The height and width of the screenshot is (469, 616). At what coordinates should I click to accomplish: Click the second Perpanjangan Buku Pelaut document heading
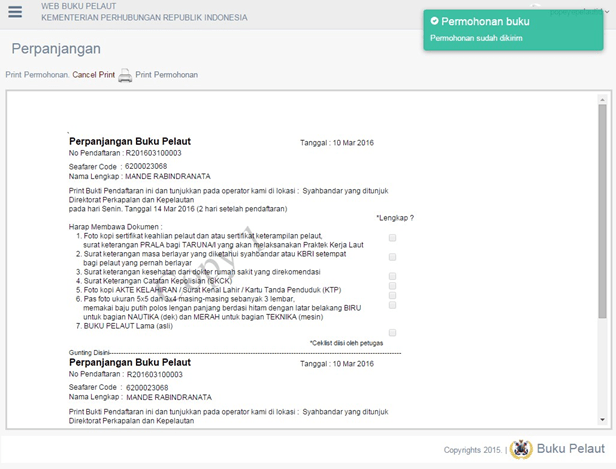(x=130, y=362)
